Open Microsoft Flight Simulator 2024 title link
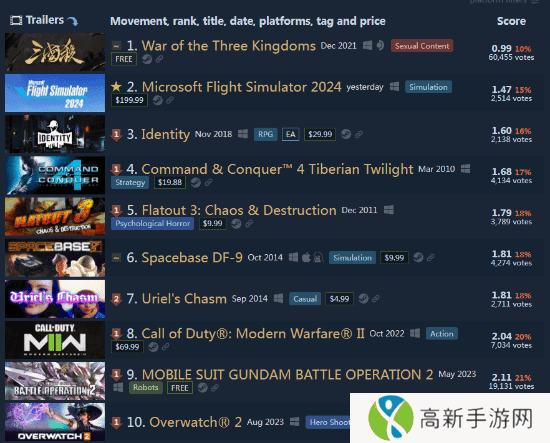The height and width of the screenshot is (443, 550). tap(242, 87)
